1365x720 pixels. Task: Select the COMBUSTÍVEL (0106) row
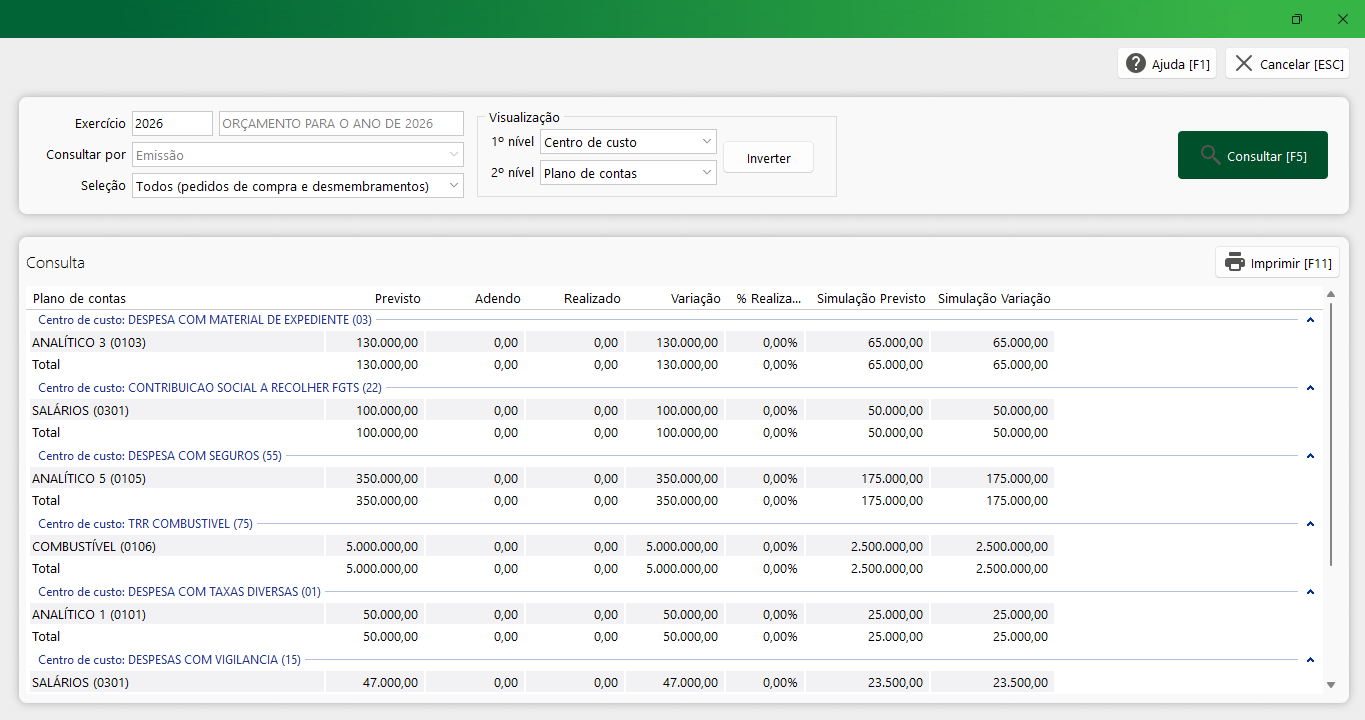[94, 547]
